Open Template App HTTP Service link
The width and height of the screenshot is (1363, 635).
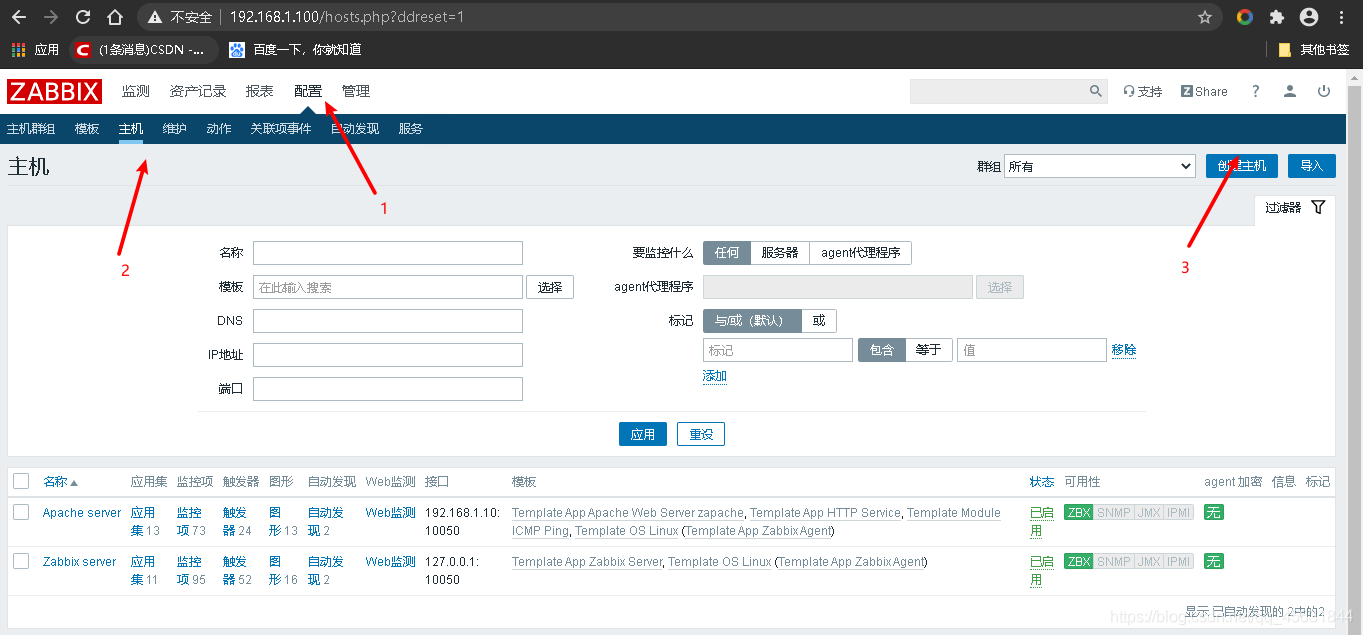[825, 513]
